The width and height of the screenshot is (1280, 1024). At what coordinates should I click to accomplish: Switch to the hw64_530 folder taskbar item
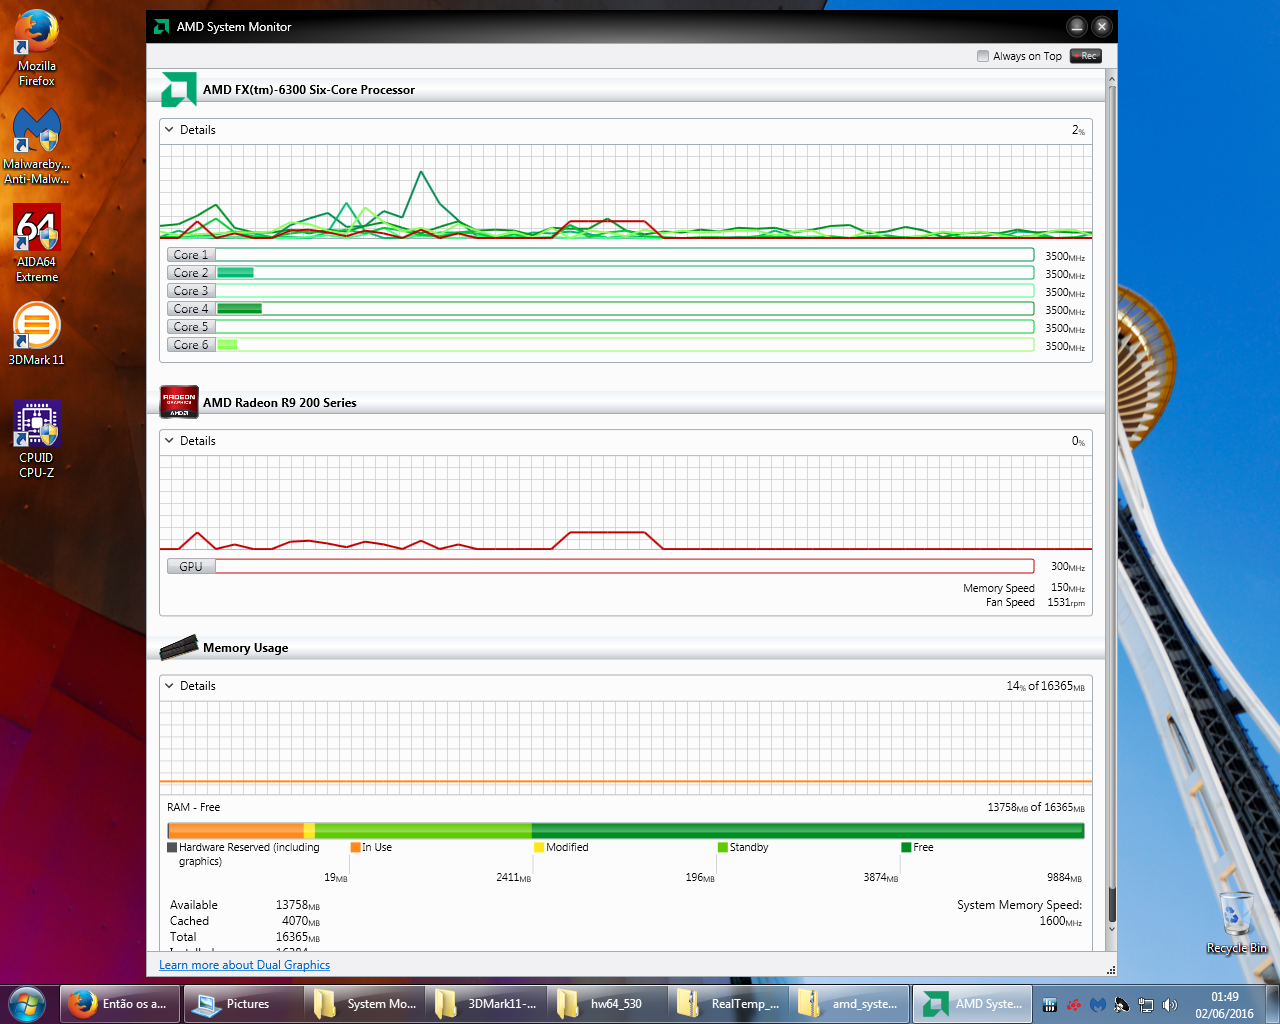point(607,1004)
